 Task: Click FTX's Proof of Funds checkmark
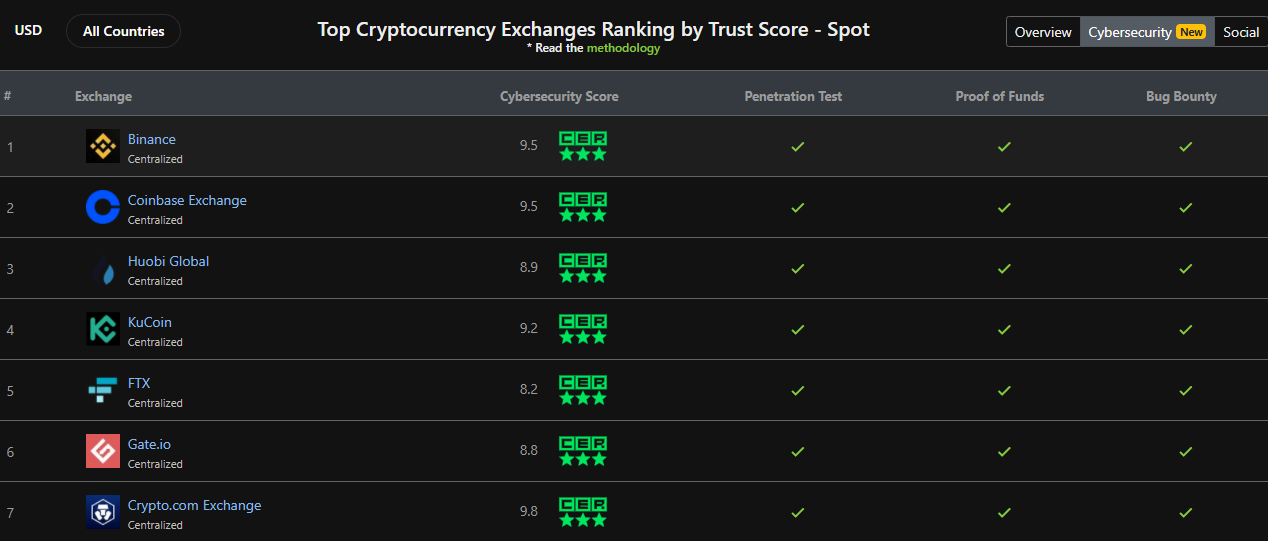[x=1004, y=390]
